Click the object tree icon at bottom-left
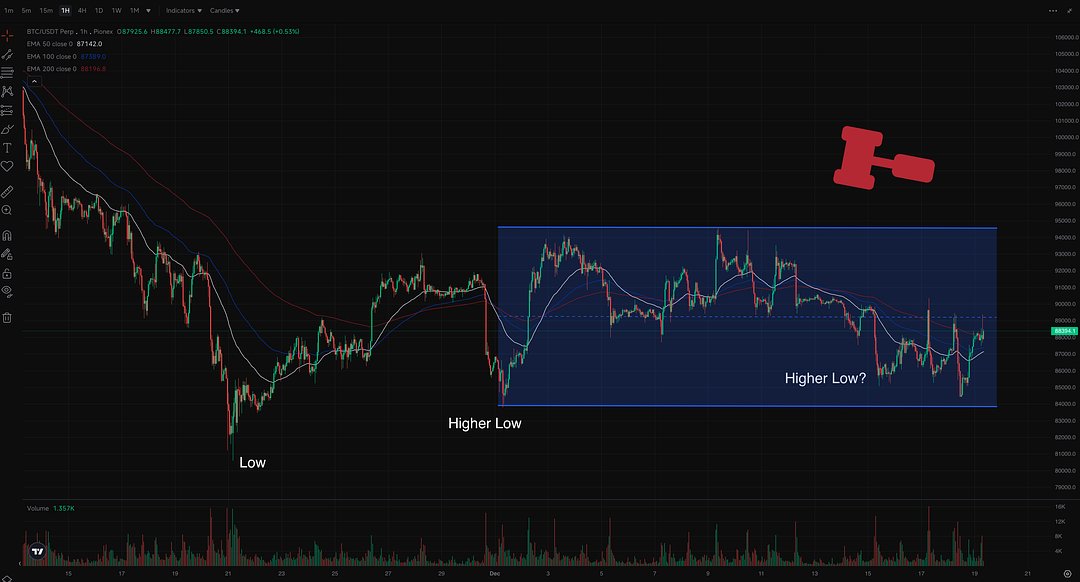The height and width of the screenshot is (582, 1080). point(7,577)
